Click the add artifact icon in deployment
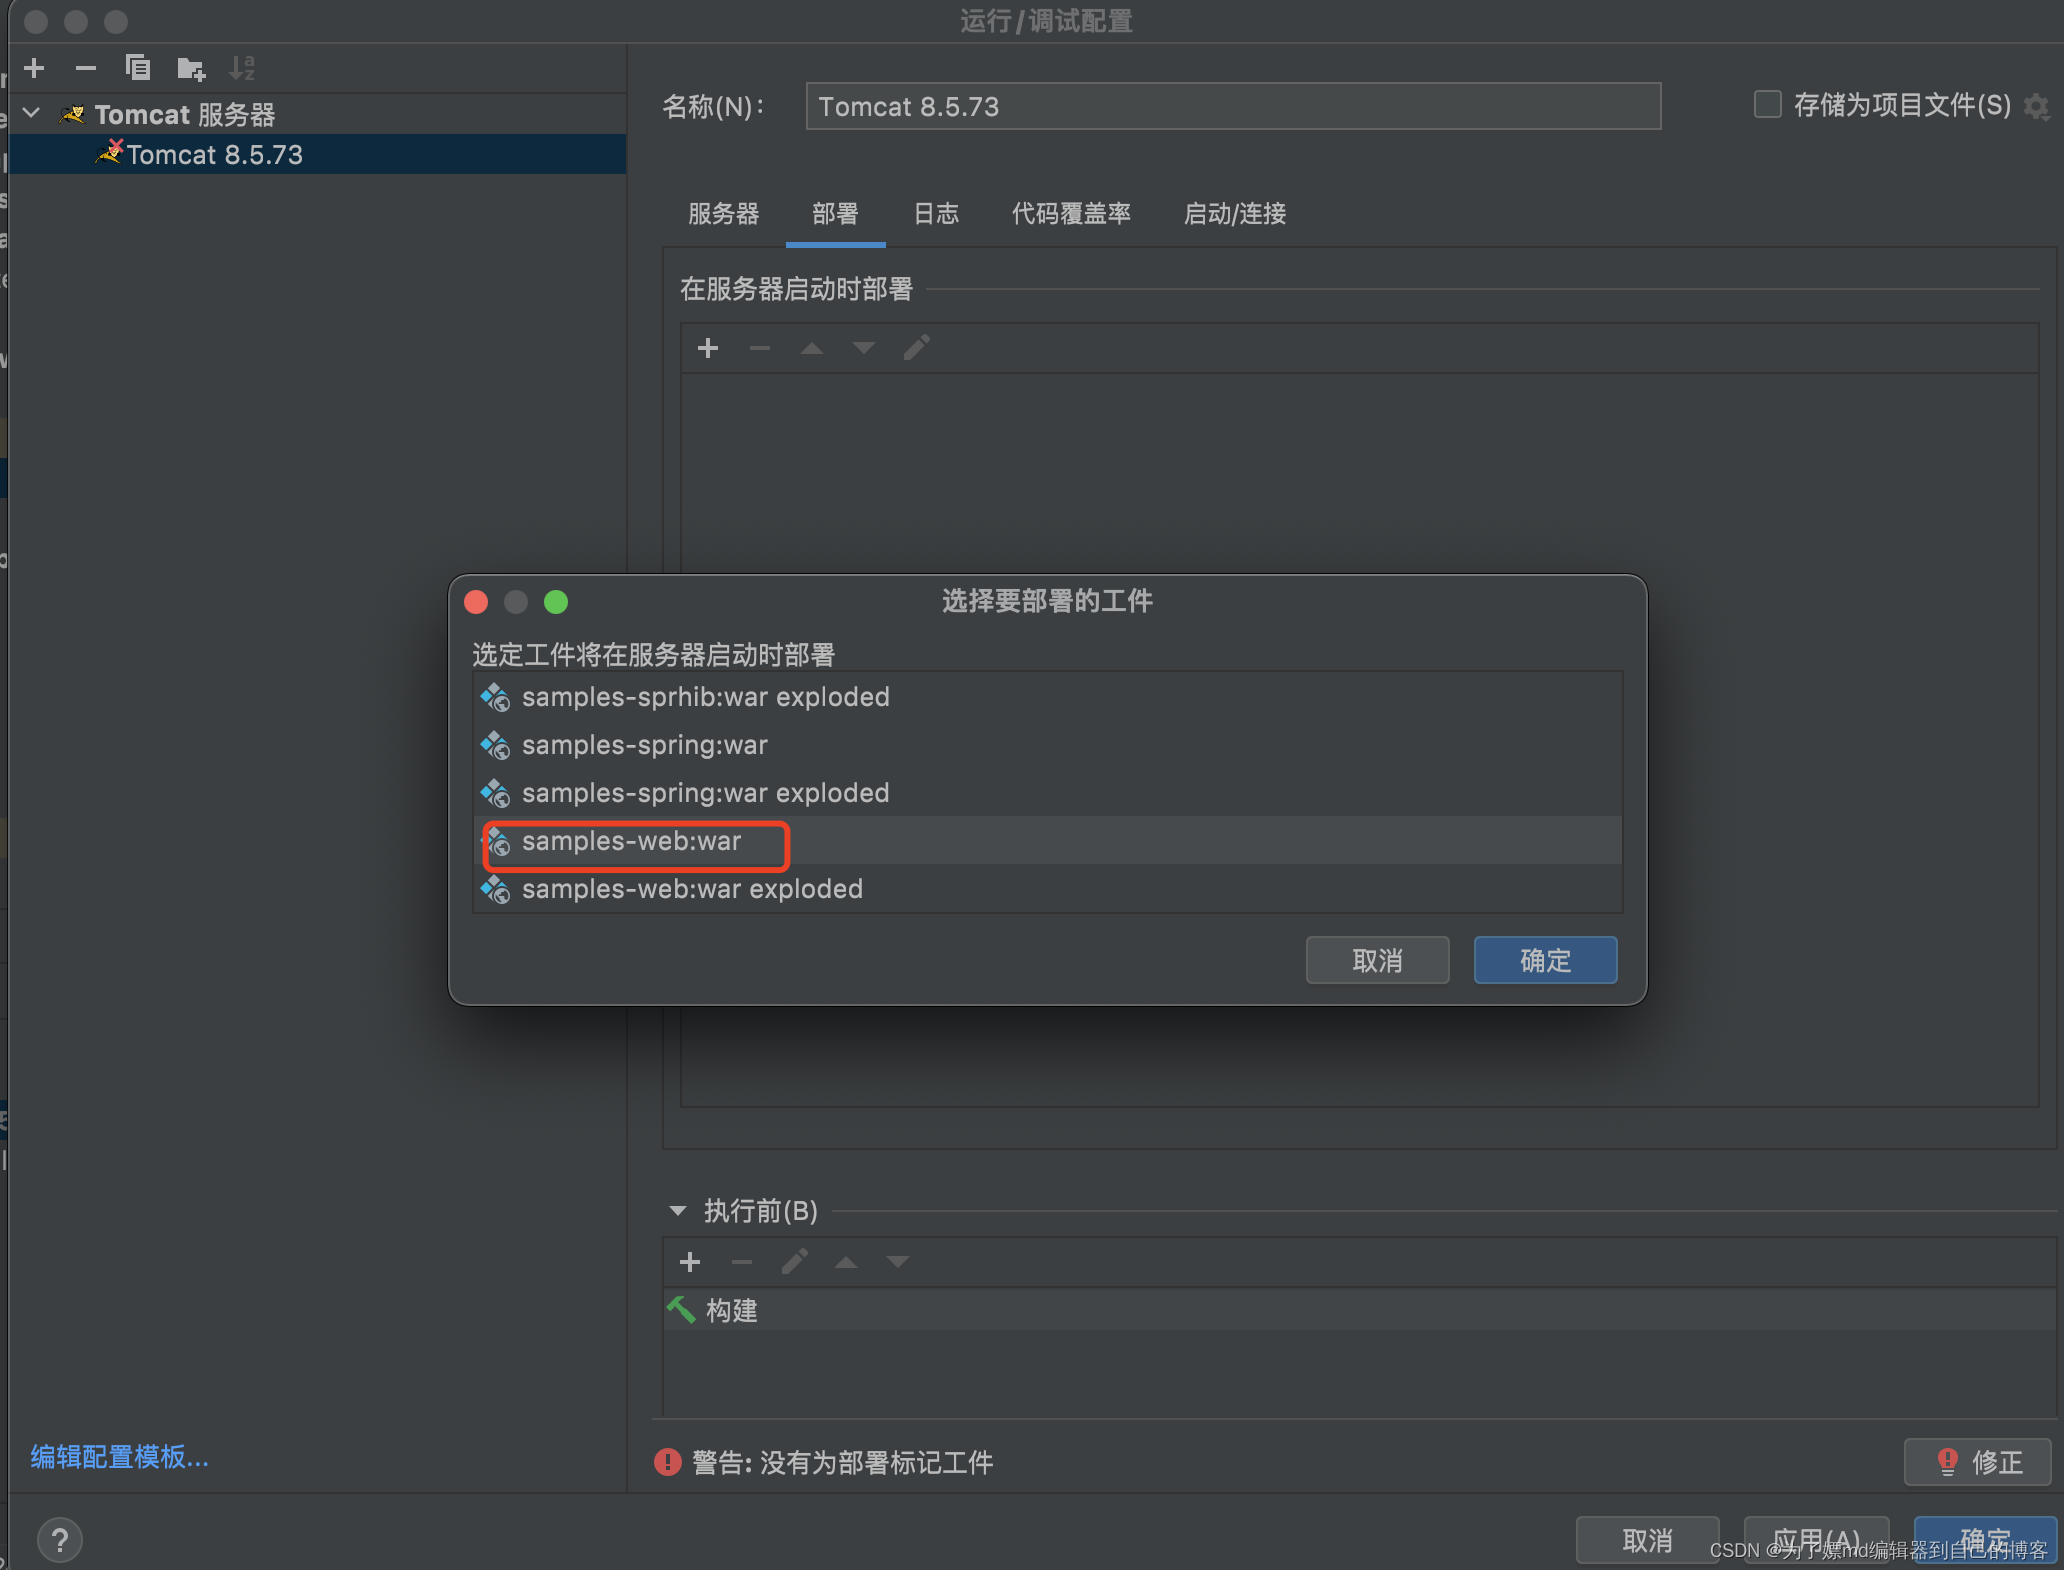Screen dimensions: 2064x1570 [x=709, y=348]
